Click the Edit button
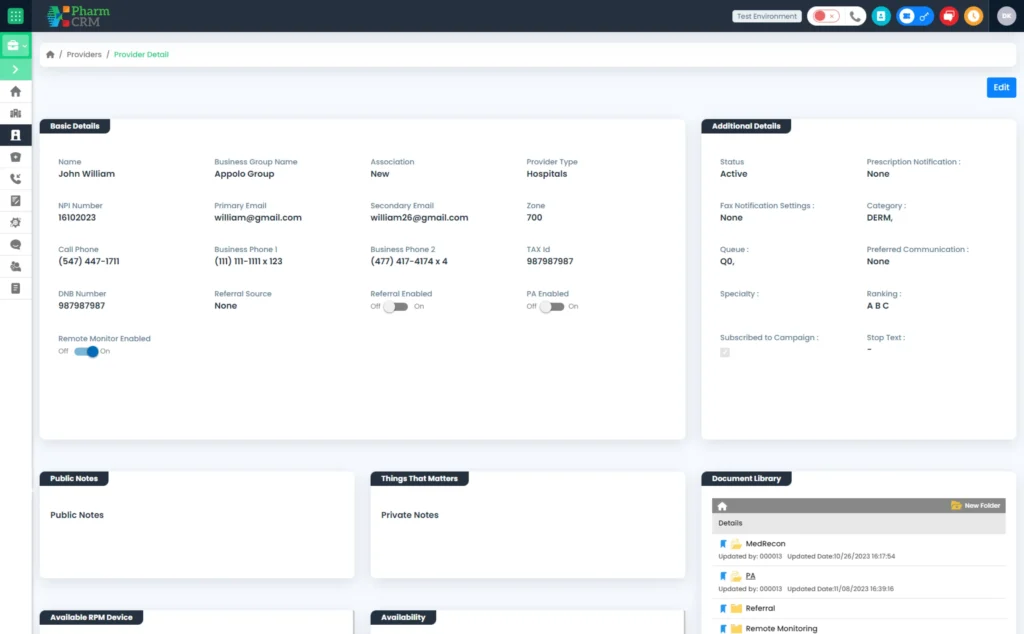The width and height of the screenshot is (1024, 634). 1001,87
